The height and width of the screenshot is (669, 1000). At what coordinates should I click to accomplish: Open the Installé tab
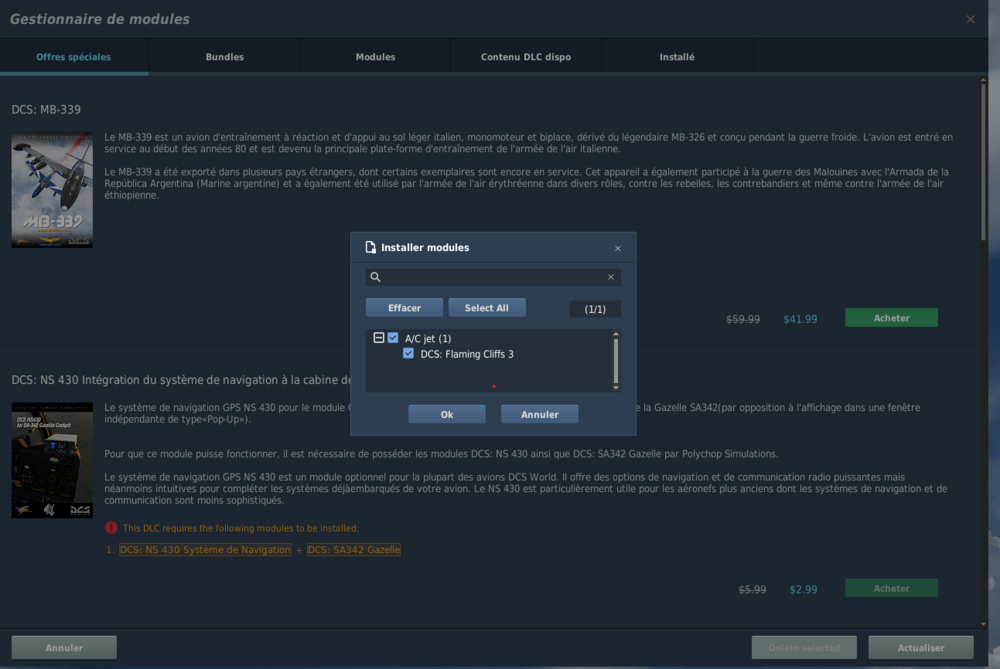(677, 57)
